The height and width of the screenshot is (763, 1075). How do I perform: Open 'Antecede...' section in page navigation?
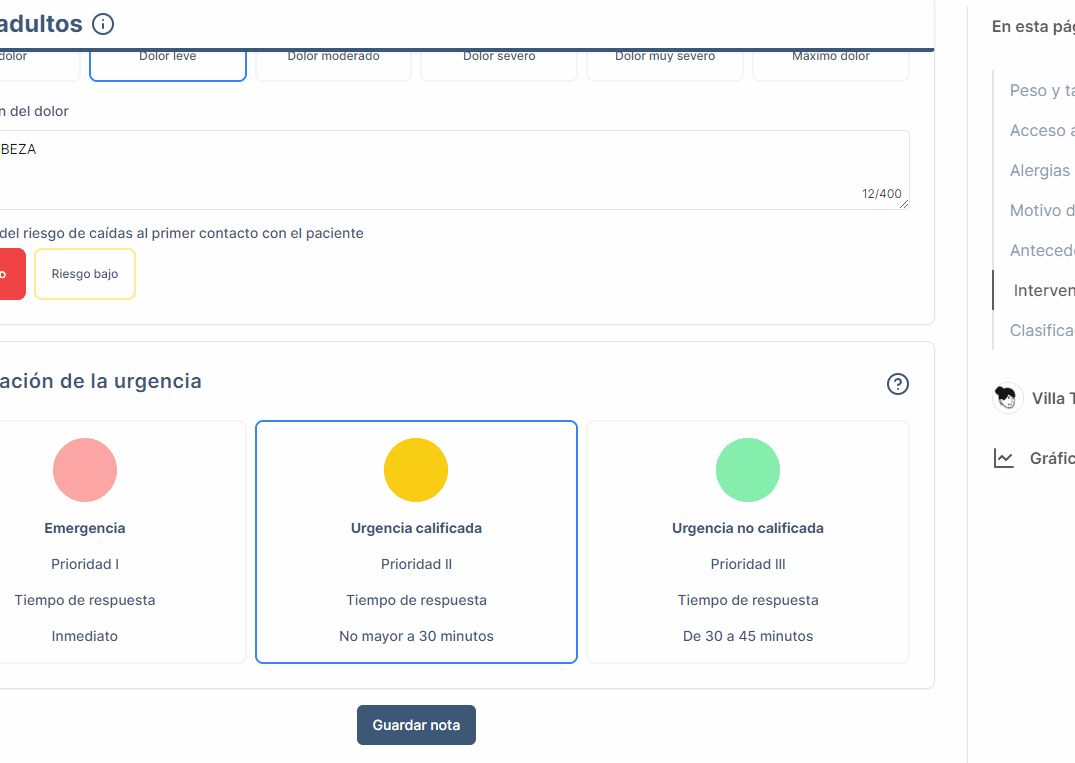tap(1041, 250)
